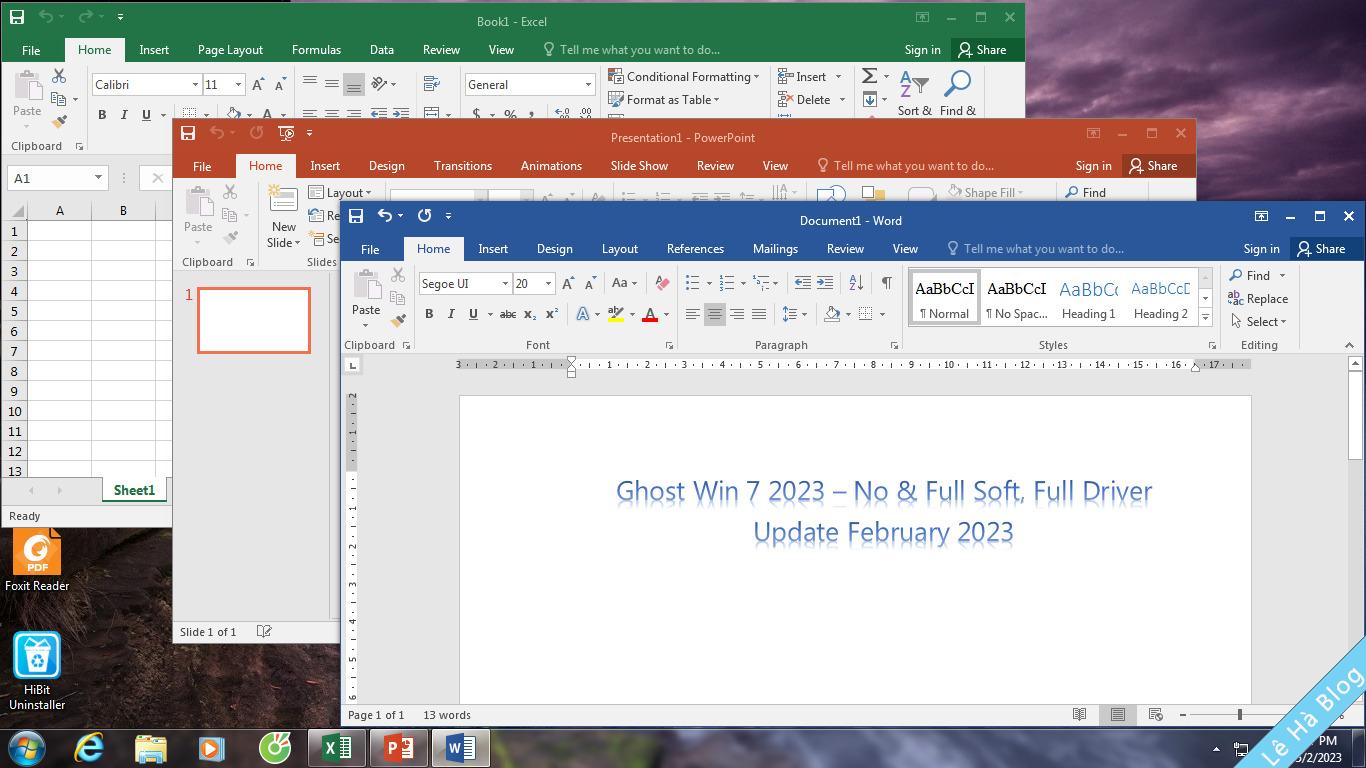Open the line spacing dropdown in Word

[x=795, y=314]
